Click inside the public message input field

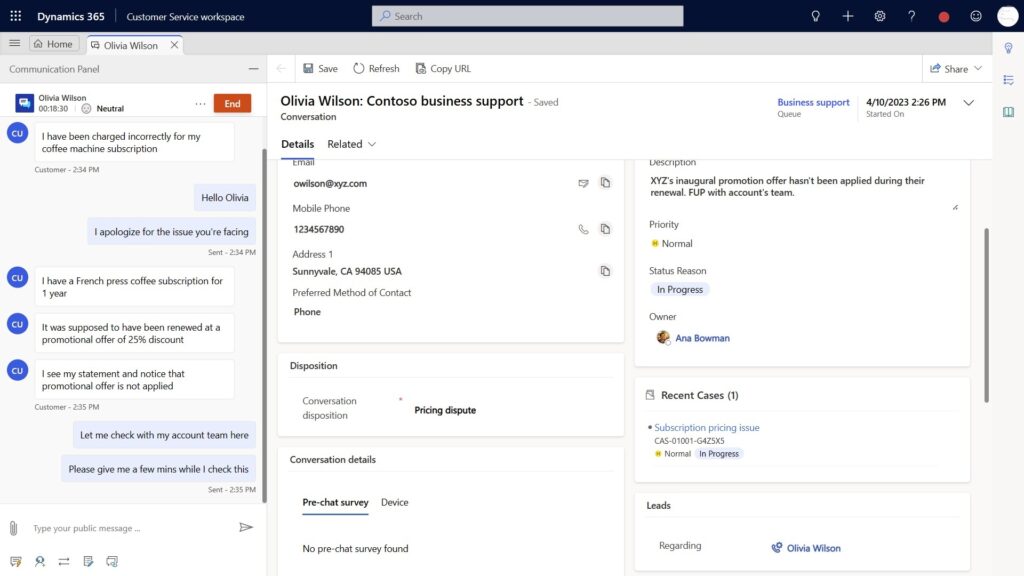120,527
